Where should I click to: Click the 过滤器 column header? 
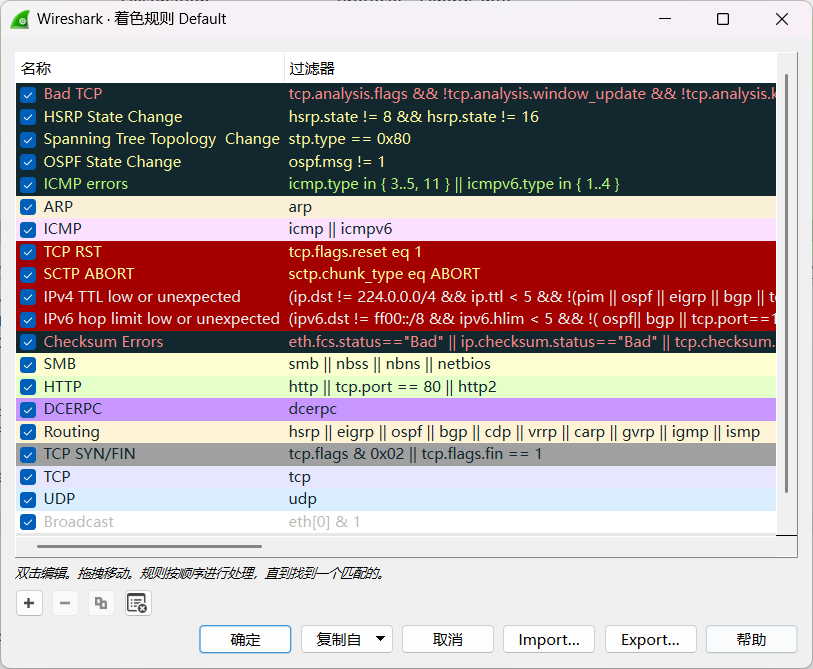click(x=530, y=68)
